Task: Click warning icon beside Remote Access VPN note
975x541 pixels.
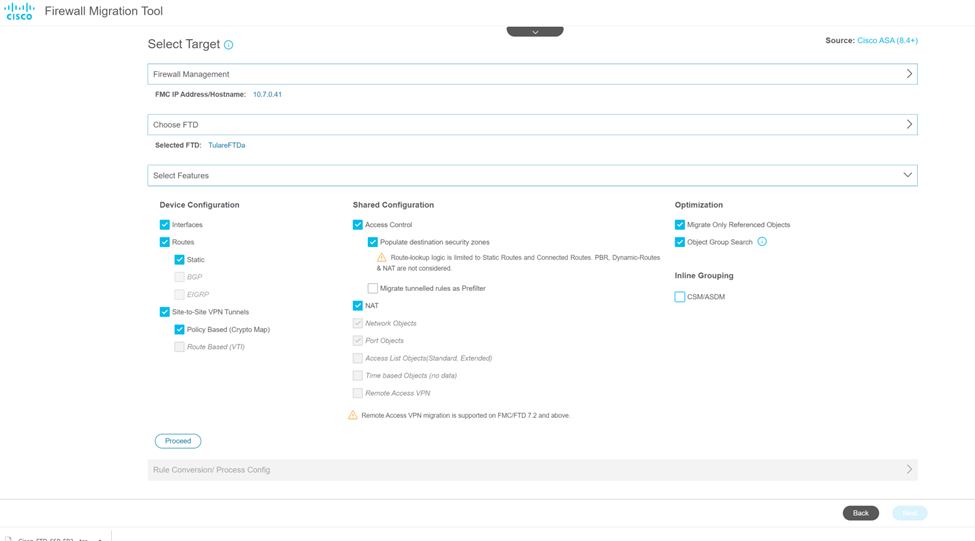Action: [x=352, y=415]
